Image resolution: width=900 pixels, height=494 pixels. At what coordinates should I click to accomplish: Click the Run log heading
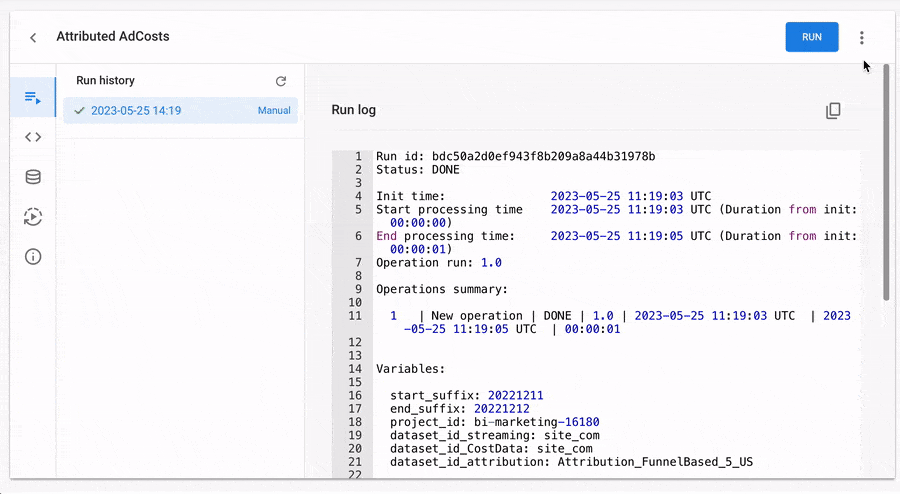click(x=354, y=110)
